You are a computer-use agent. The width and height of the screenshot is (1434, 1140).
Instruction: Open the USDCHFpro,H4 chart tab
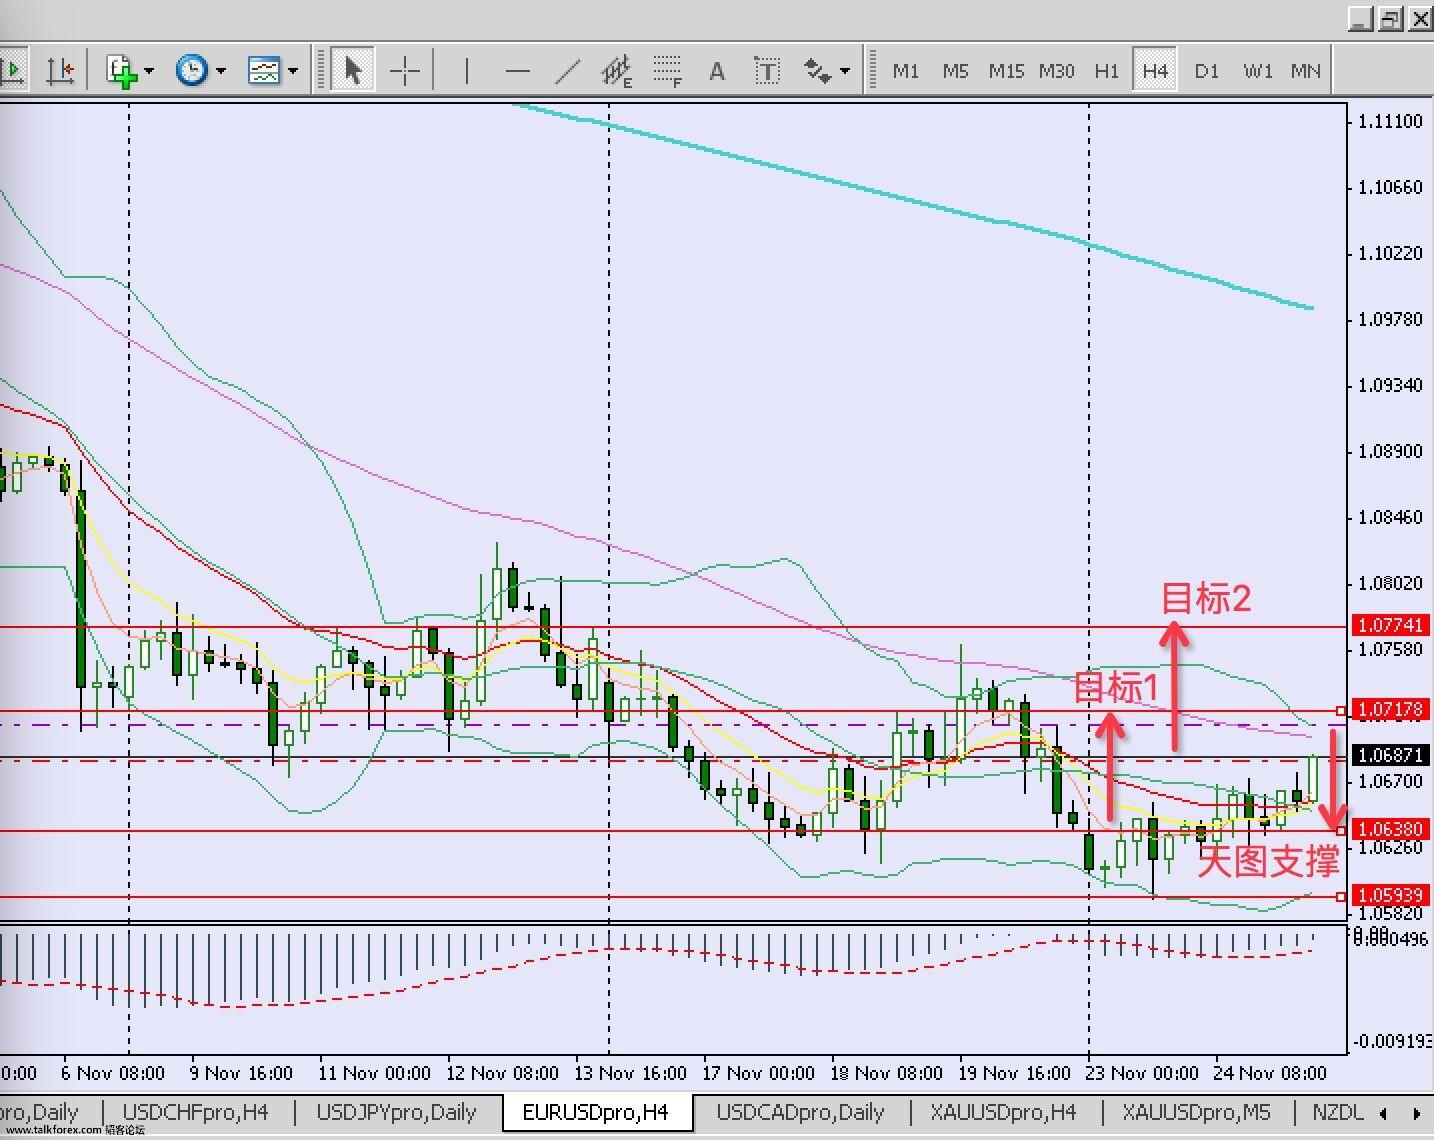click(196, 1112)
